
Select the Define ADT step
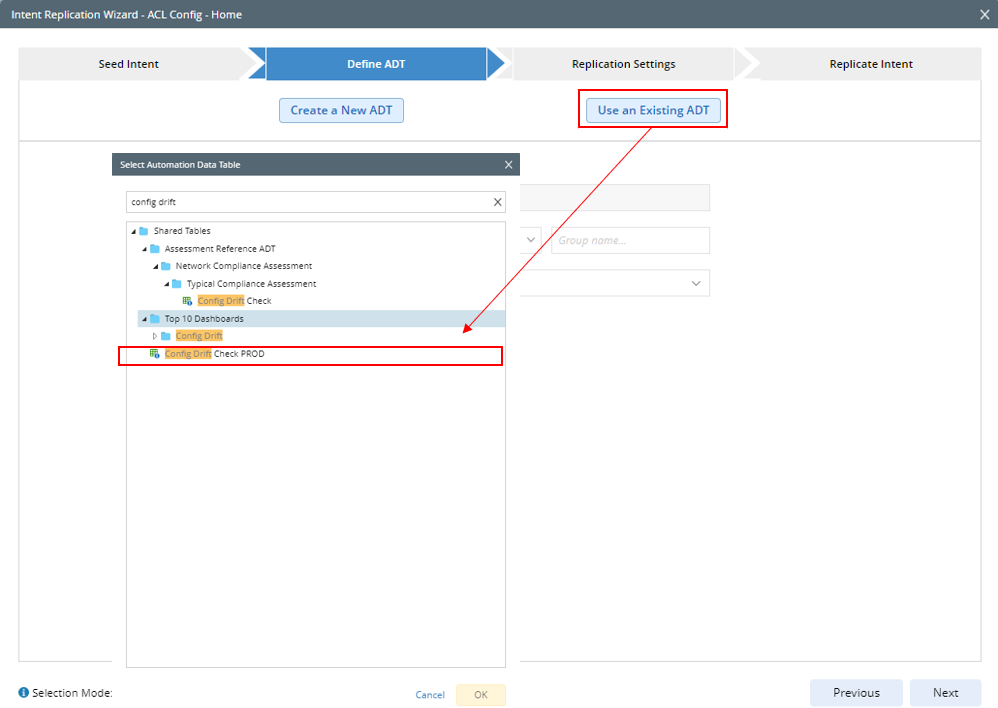click(376, 64)
